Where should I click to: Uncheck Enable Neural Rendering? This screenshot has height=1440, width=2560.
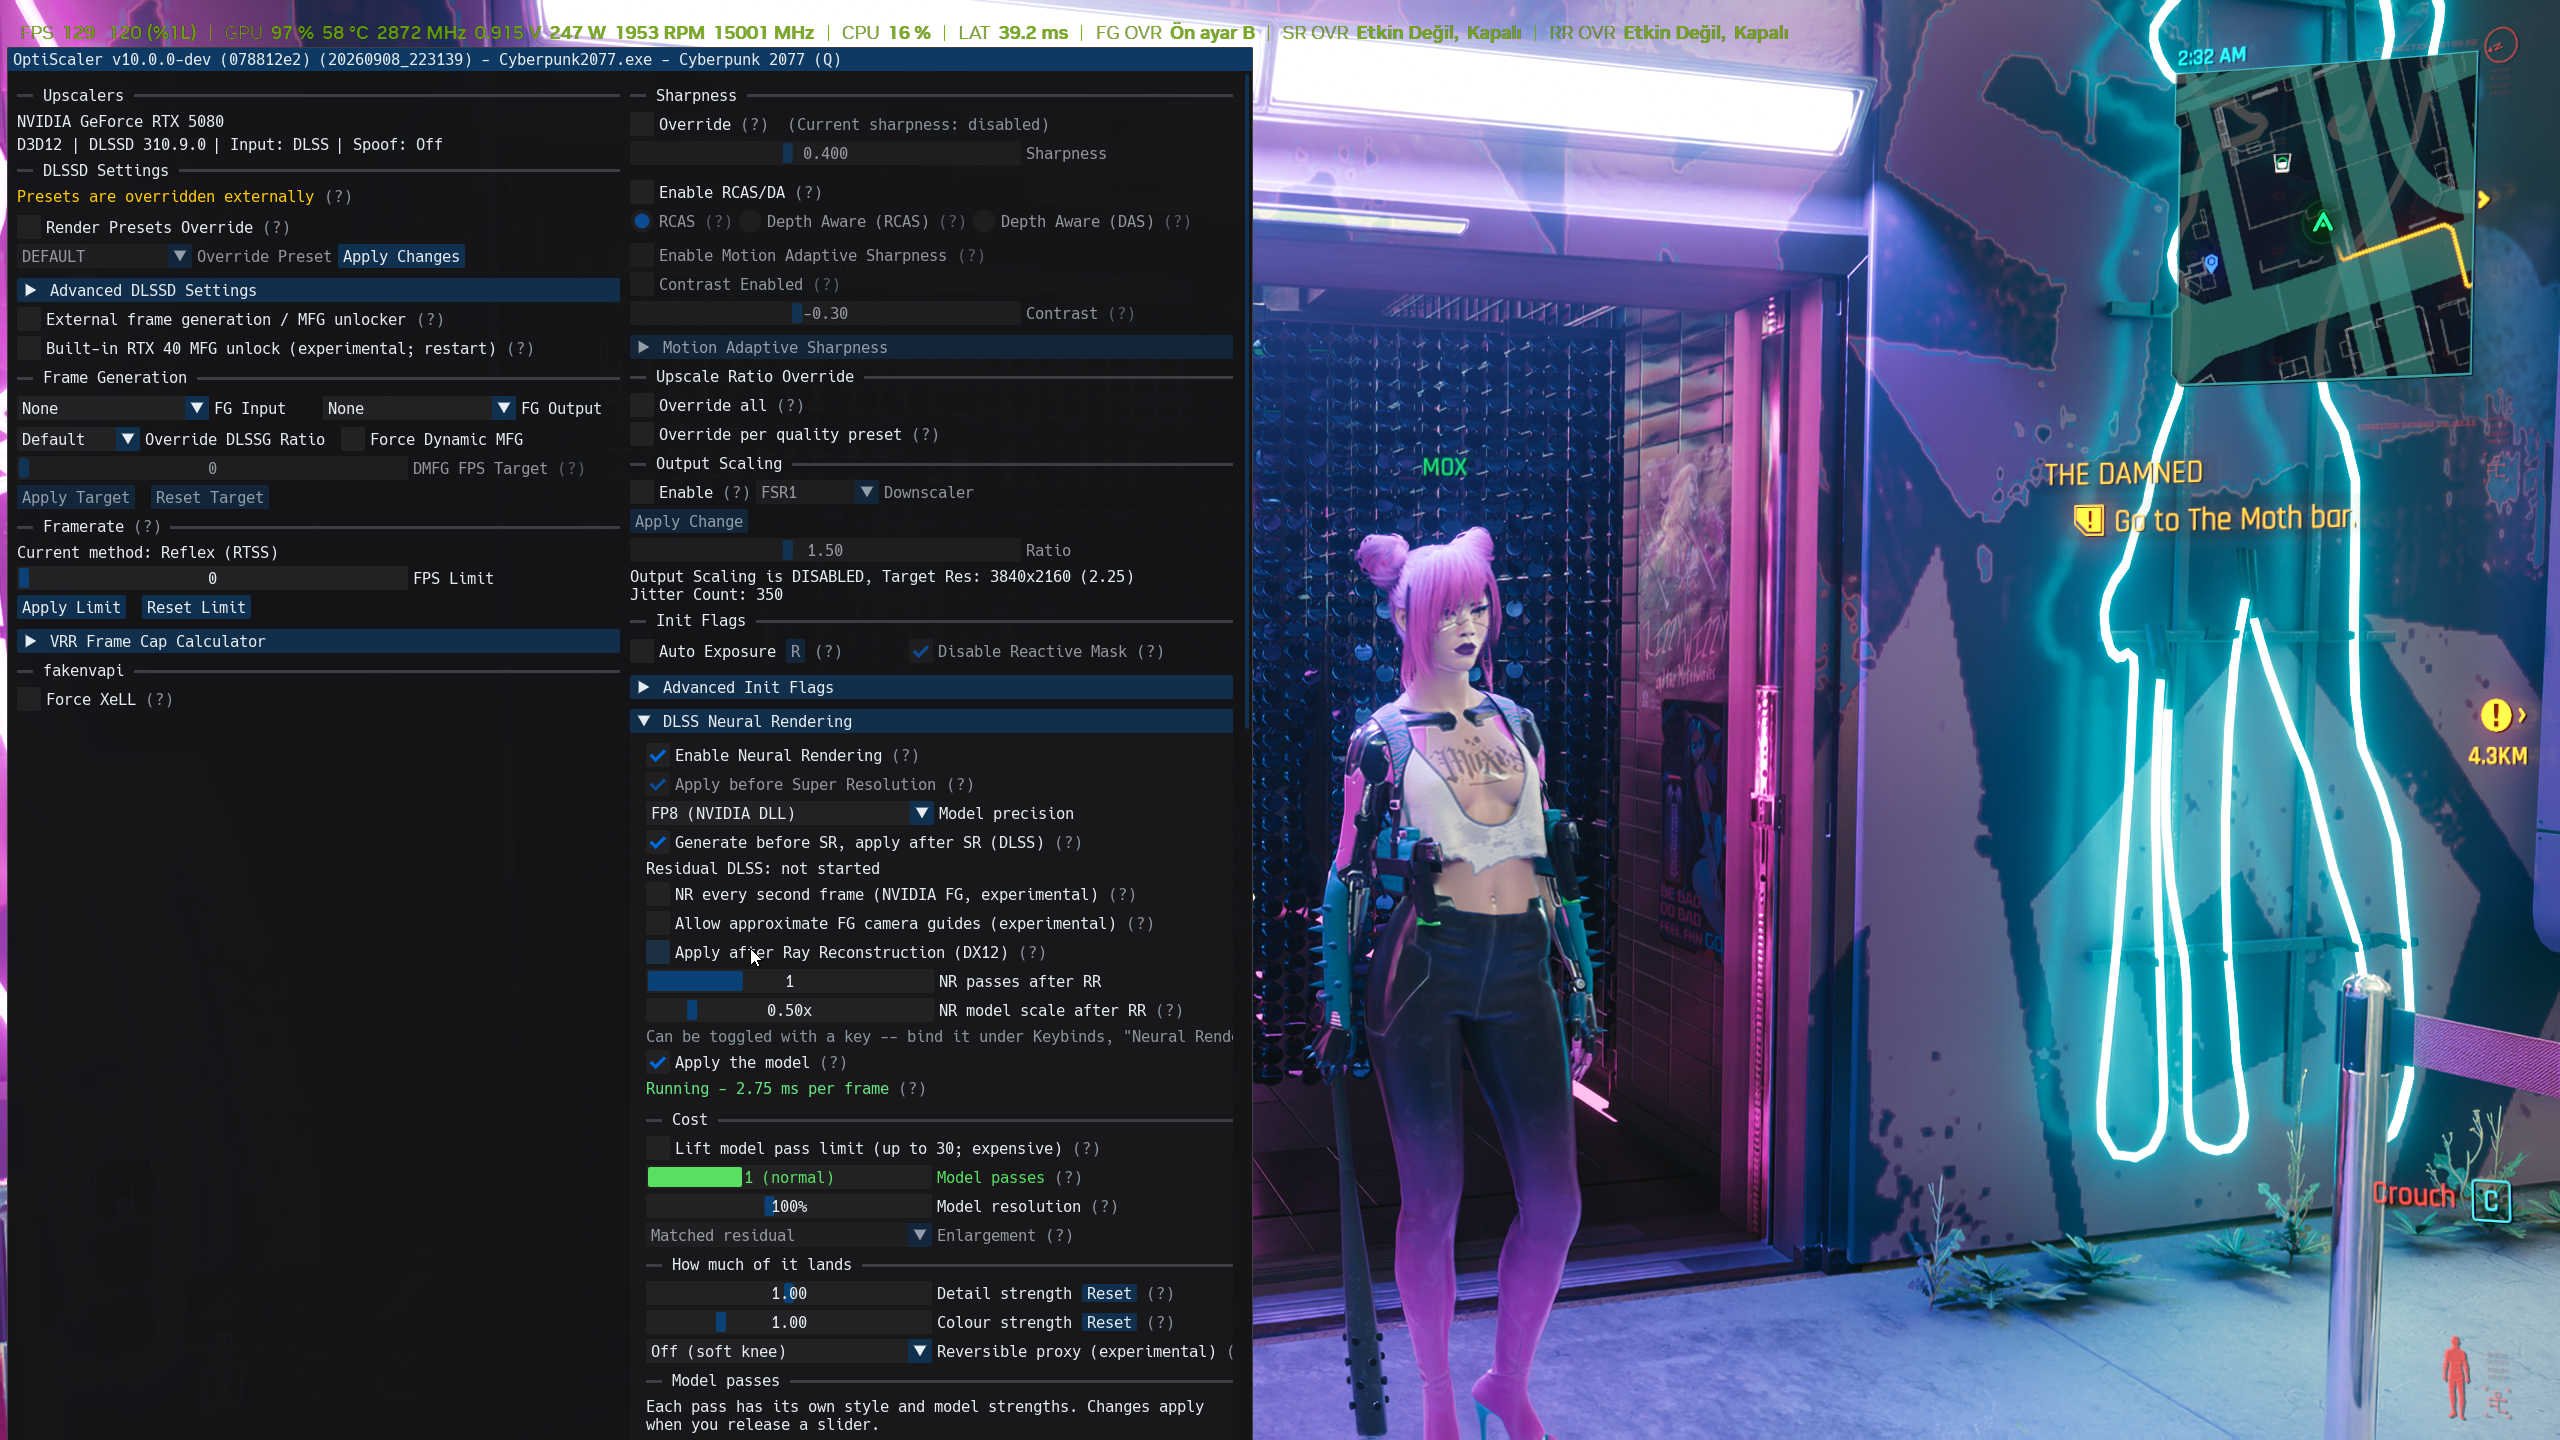point(658,755)
